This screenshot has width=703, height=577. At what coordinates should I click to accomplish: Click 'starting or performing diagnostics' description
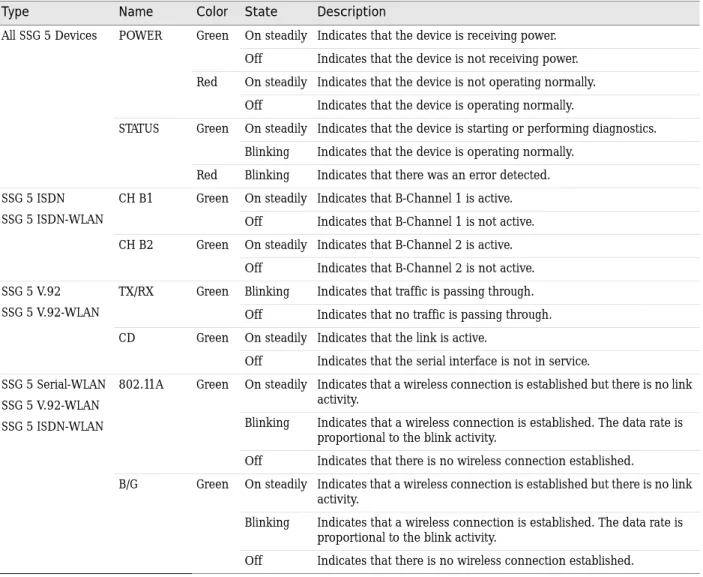[487, 129]
